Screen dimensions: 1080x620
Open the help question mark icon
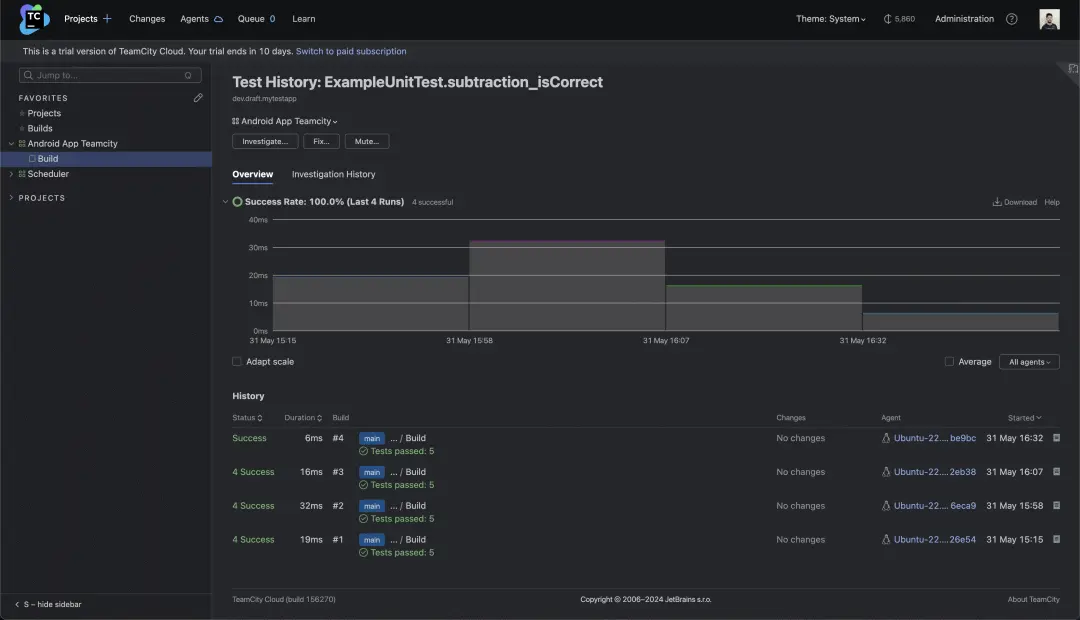click(x=1011, y=19)
